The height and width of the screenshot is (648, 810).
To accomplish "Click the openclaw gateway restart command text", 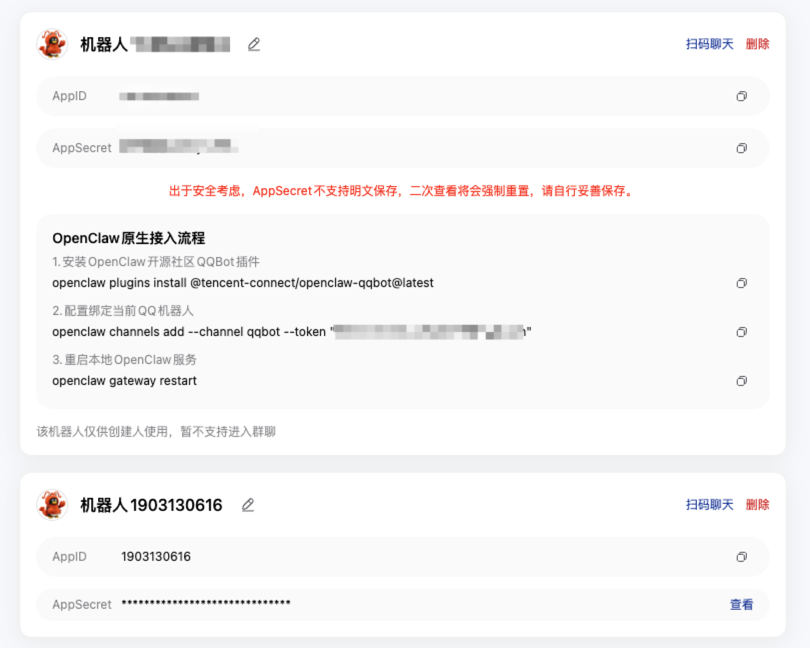I will coord(123,381).
